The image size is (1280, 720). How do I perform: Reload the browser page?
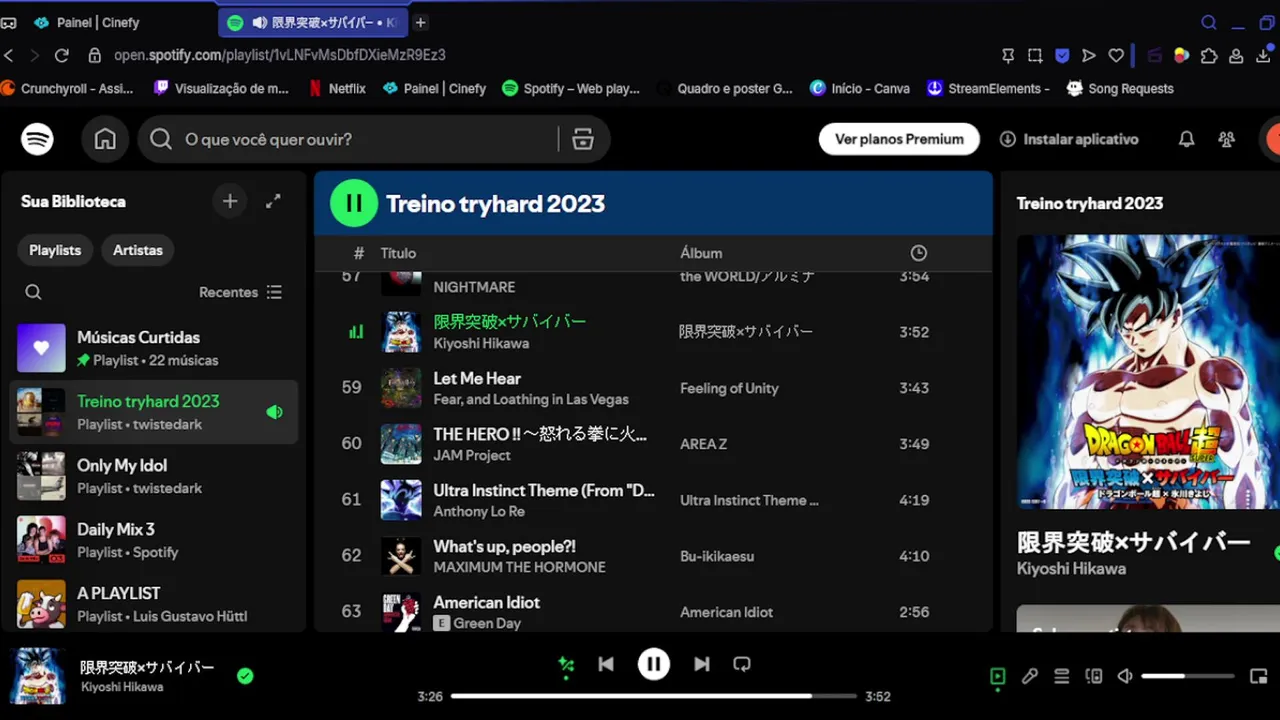coord(62,56)
